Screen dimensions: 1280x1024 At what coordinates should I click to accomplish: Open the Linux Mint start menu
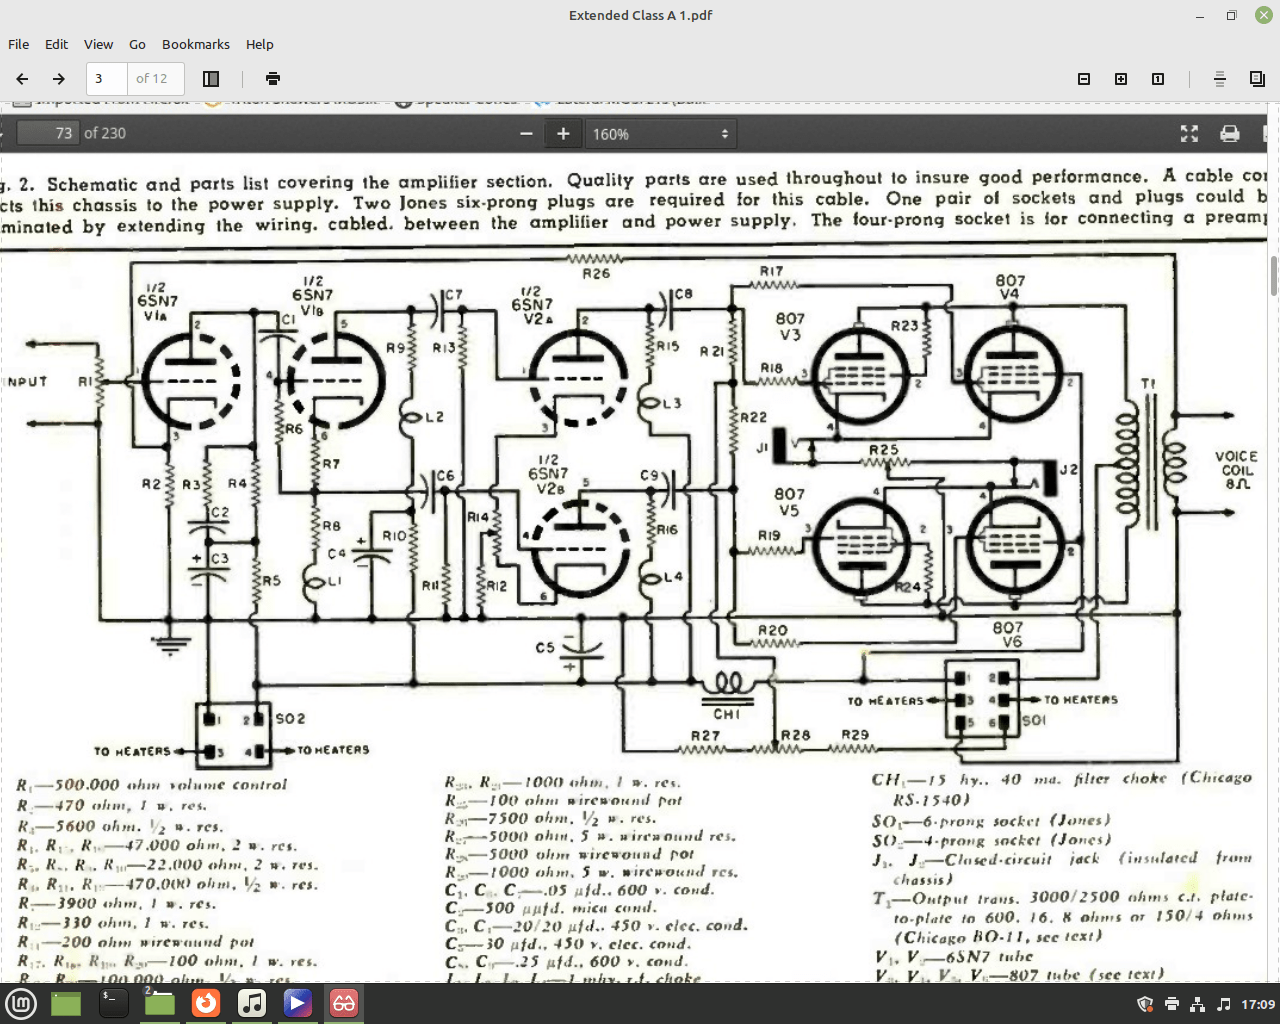(x=21, y=1003)
